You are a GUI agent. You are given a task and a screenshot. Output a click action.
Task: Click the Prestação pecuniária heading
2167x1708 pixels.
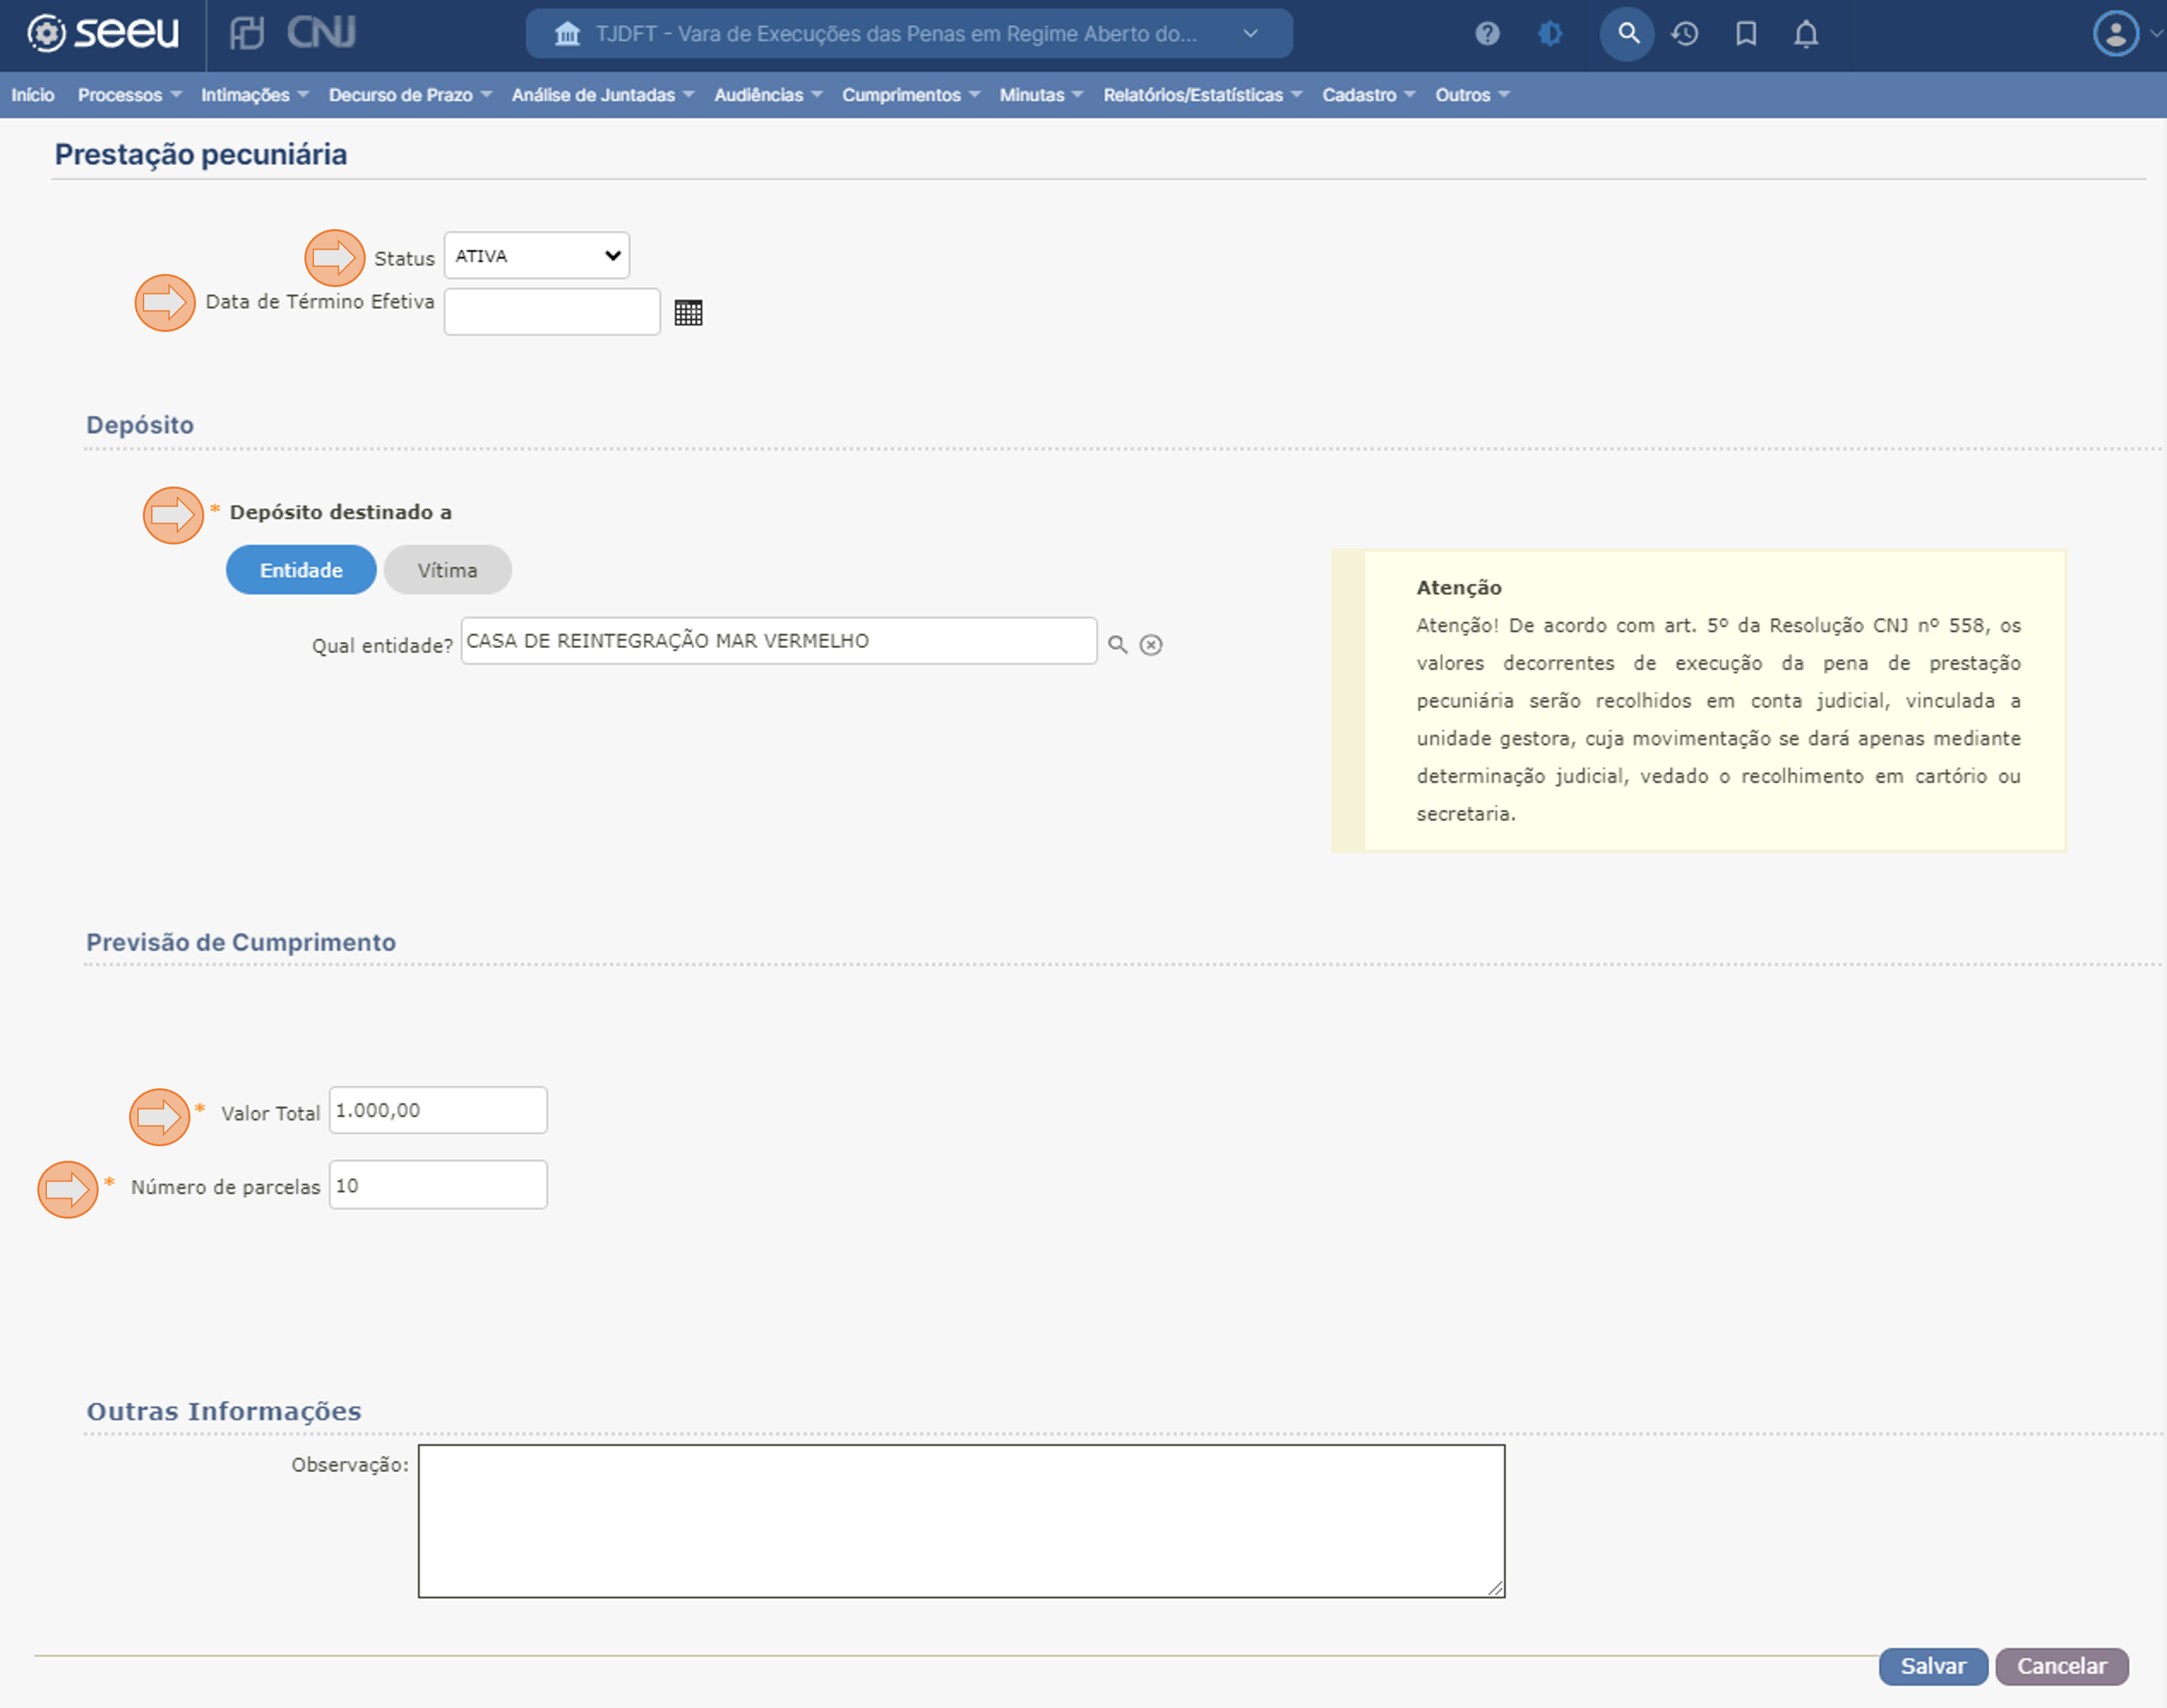[x=201, y=155]
